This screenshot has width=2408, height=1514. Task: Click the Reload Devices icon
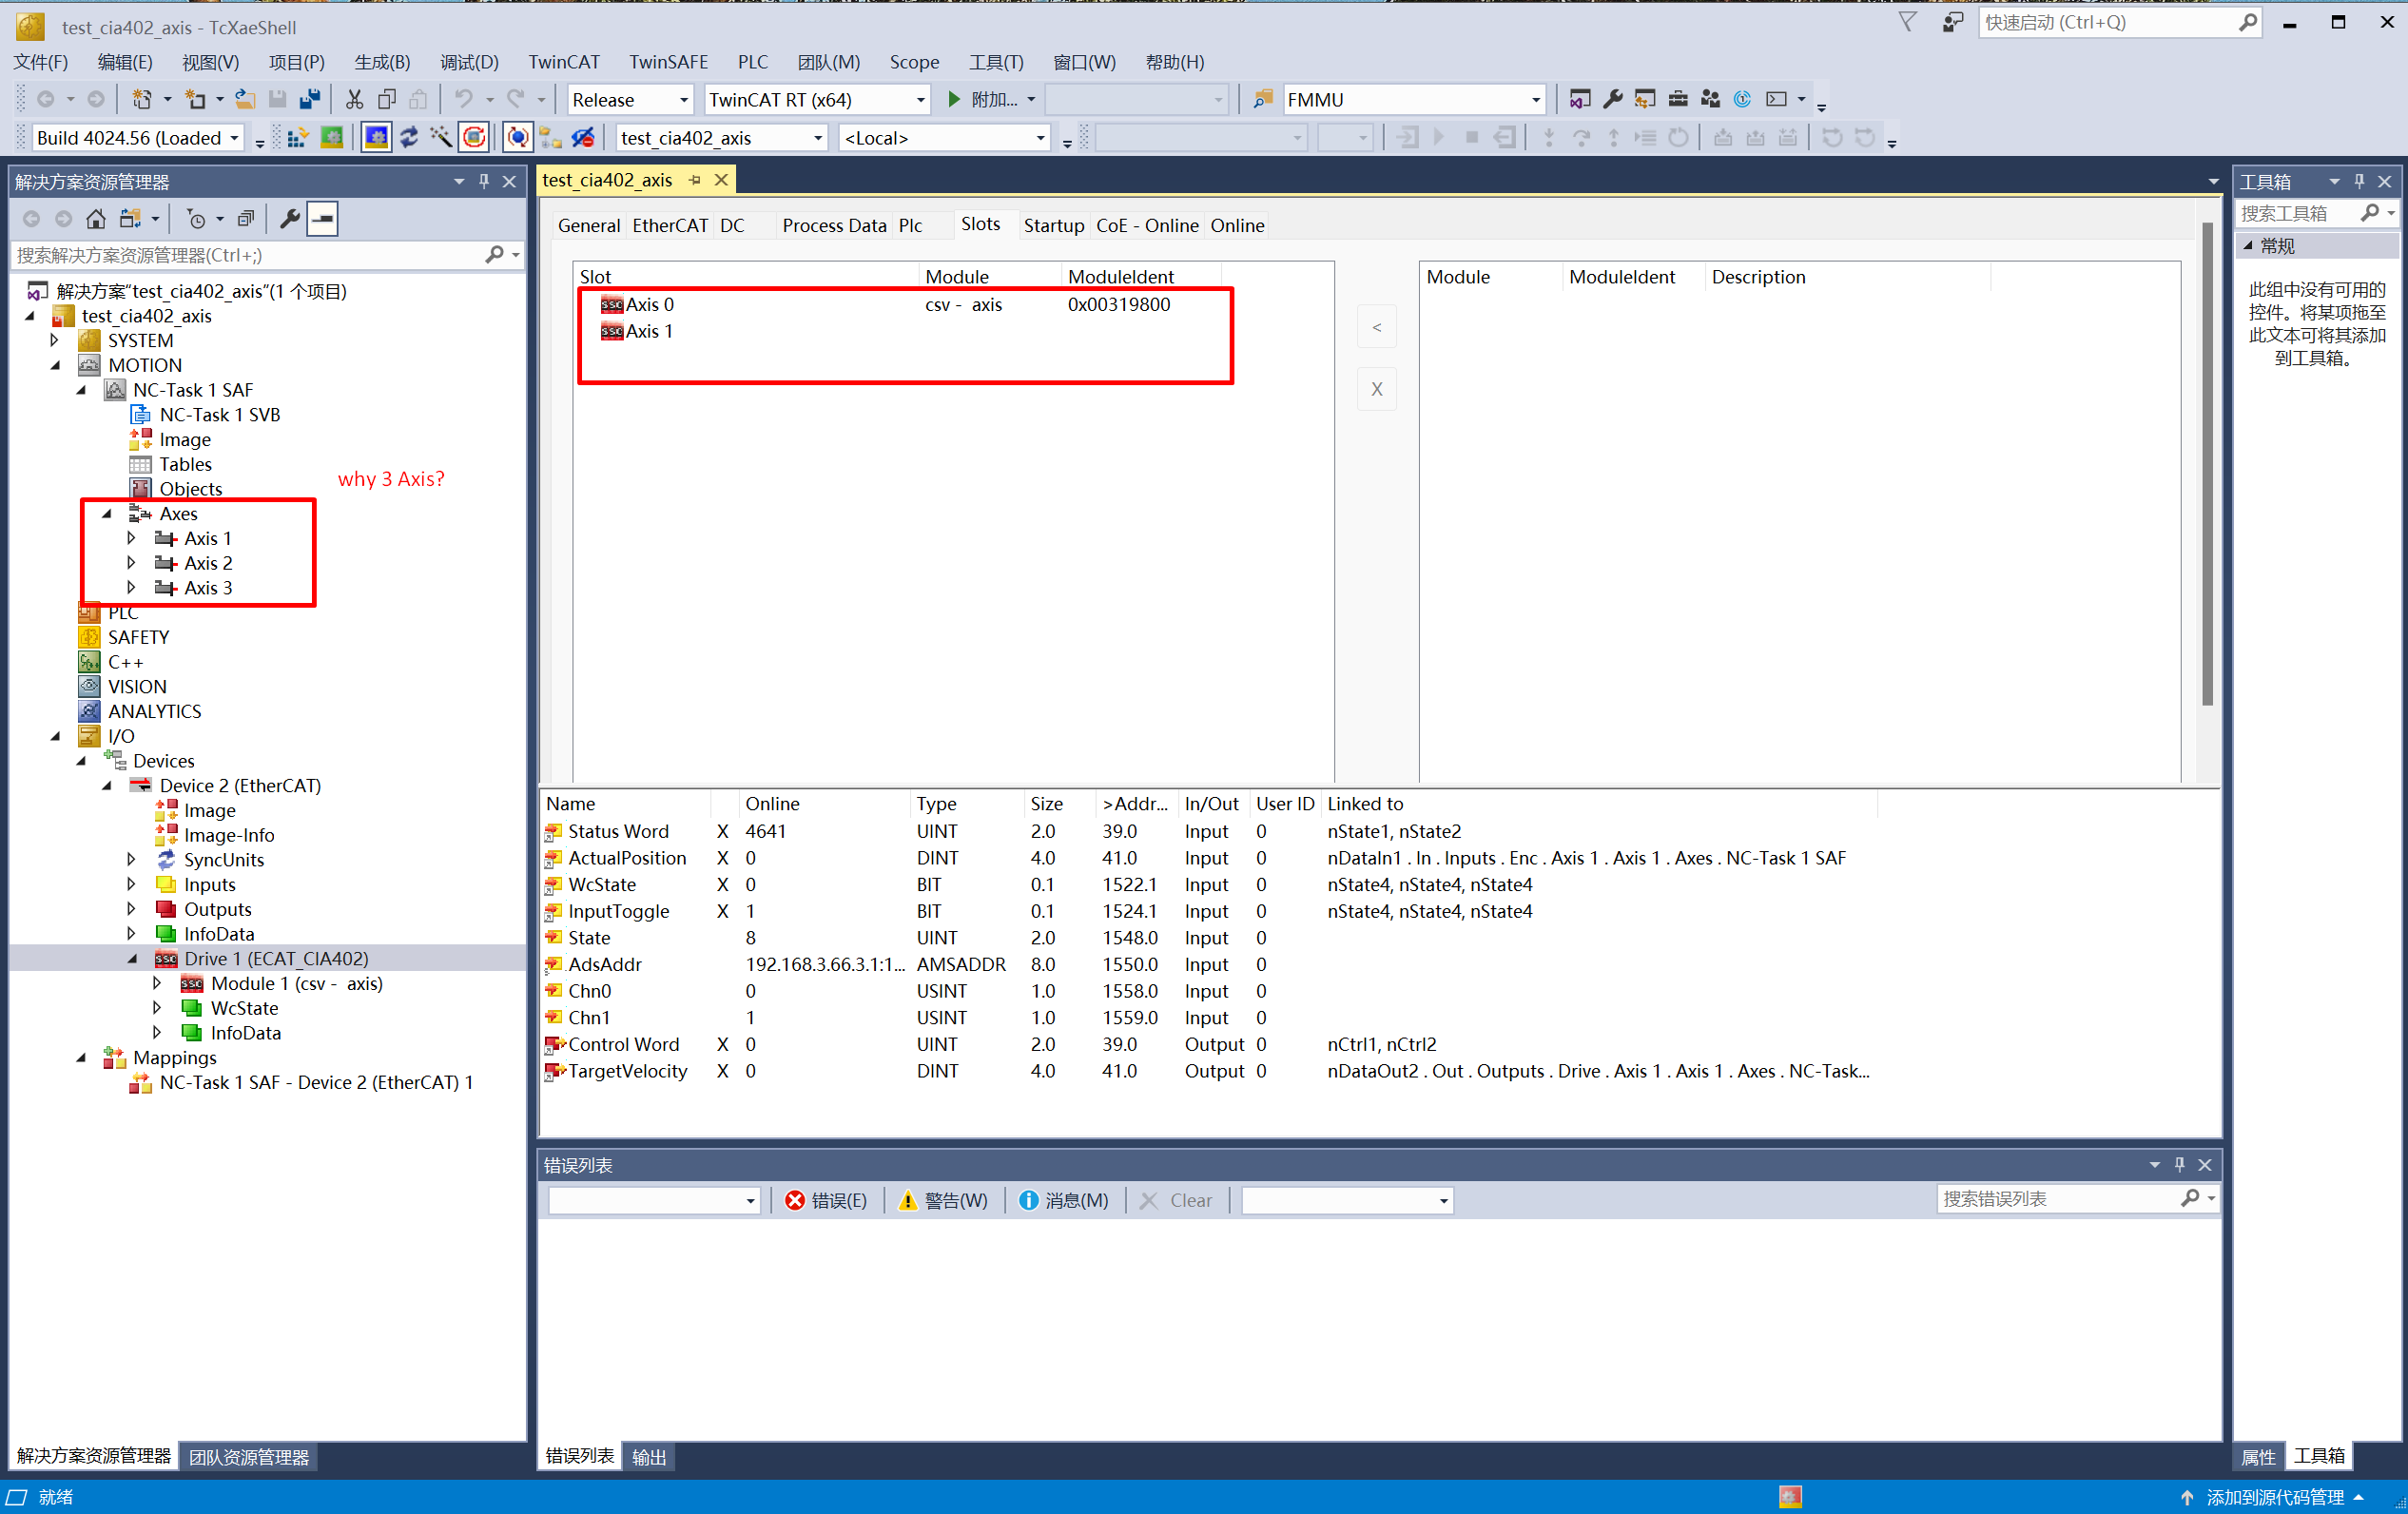click(x=409, y=138)
